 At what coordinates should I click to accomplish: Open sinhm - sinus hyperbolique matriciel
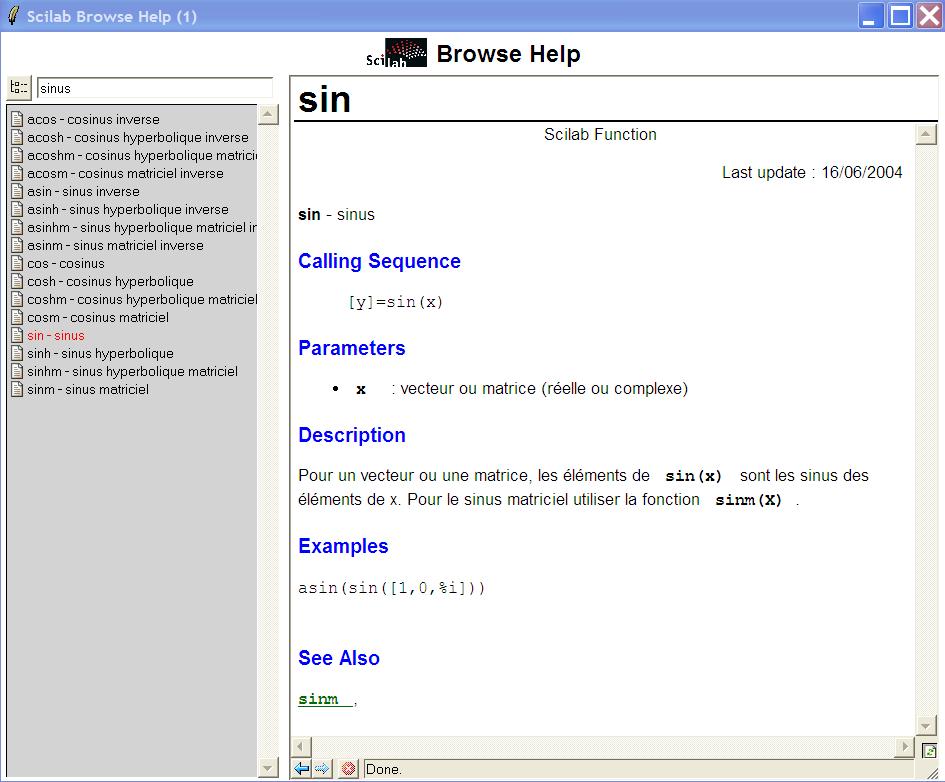(x=132, y=372)
